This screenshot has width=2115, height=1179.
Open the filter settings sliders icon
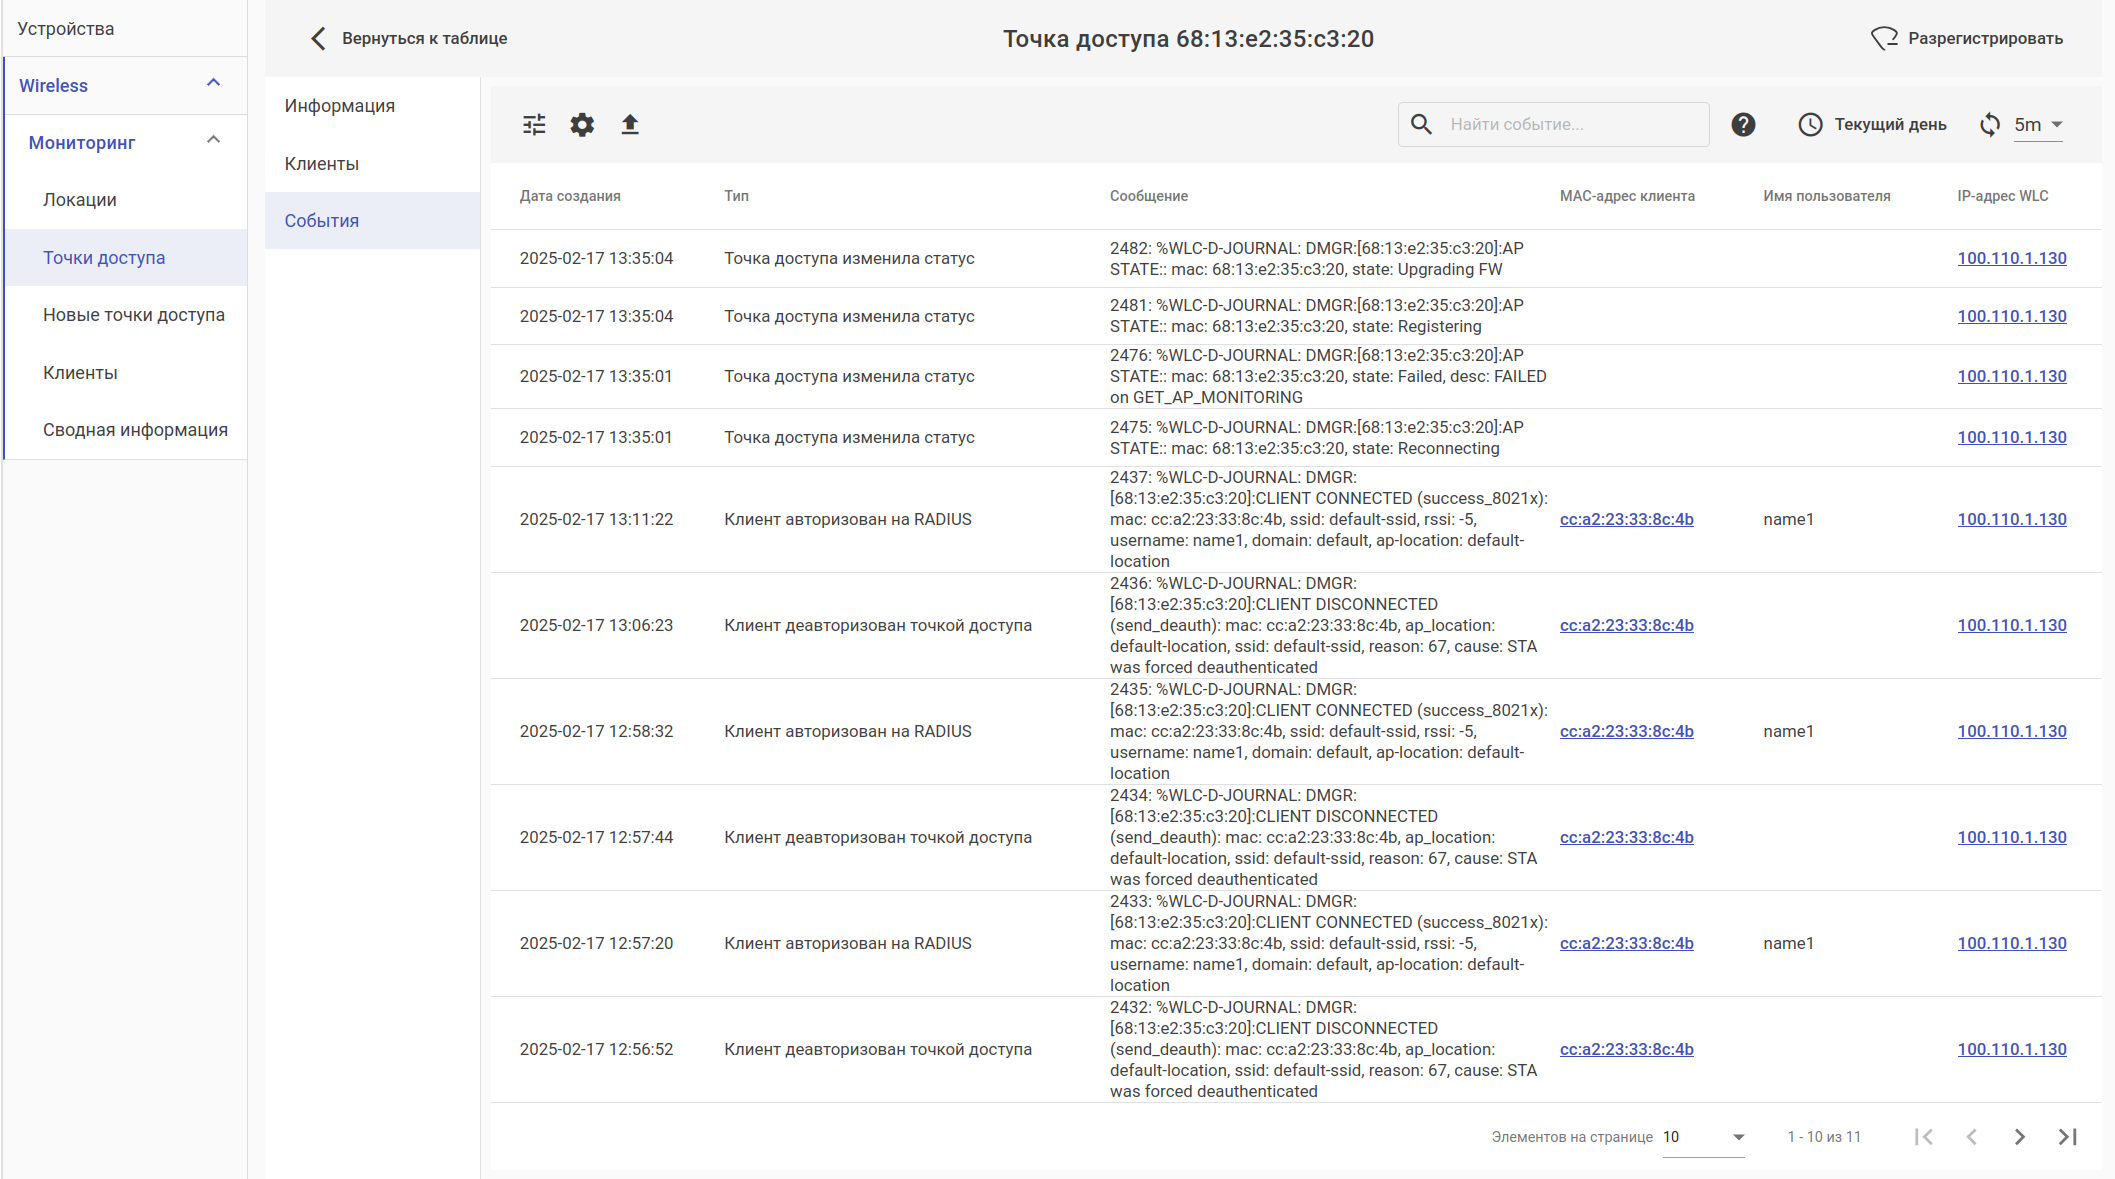point(534,125)
